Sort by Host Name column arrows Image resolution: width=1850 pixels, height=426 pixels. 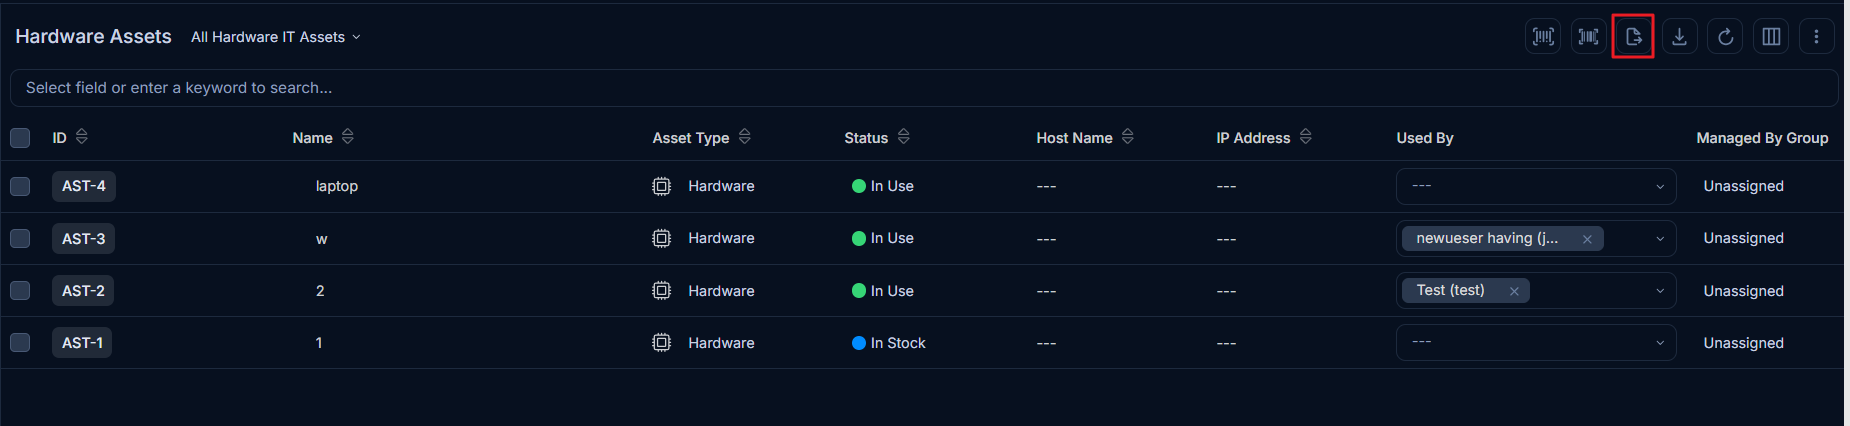(x=1128, y=136)
